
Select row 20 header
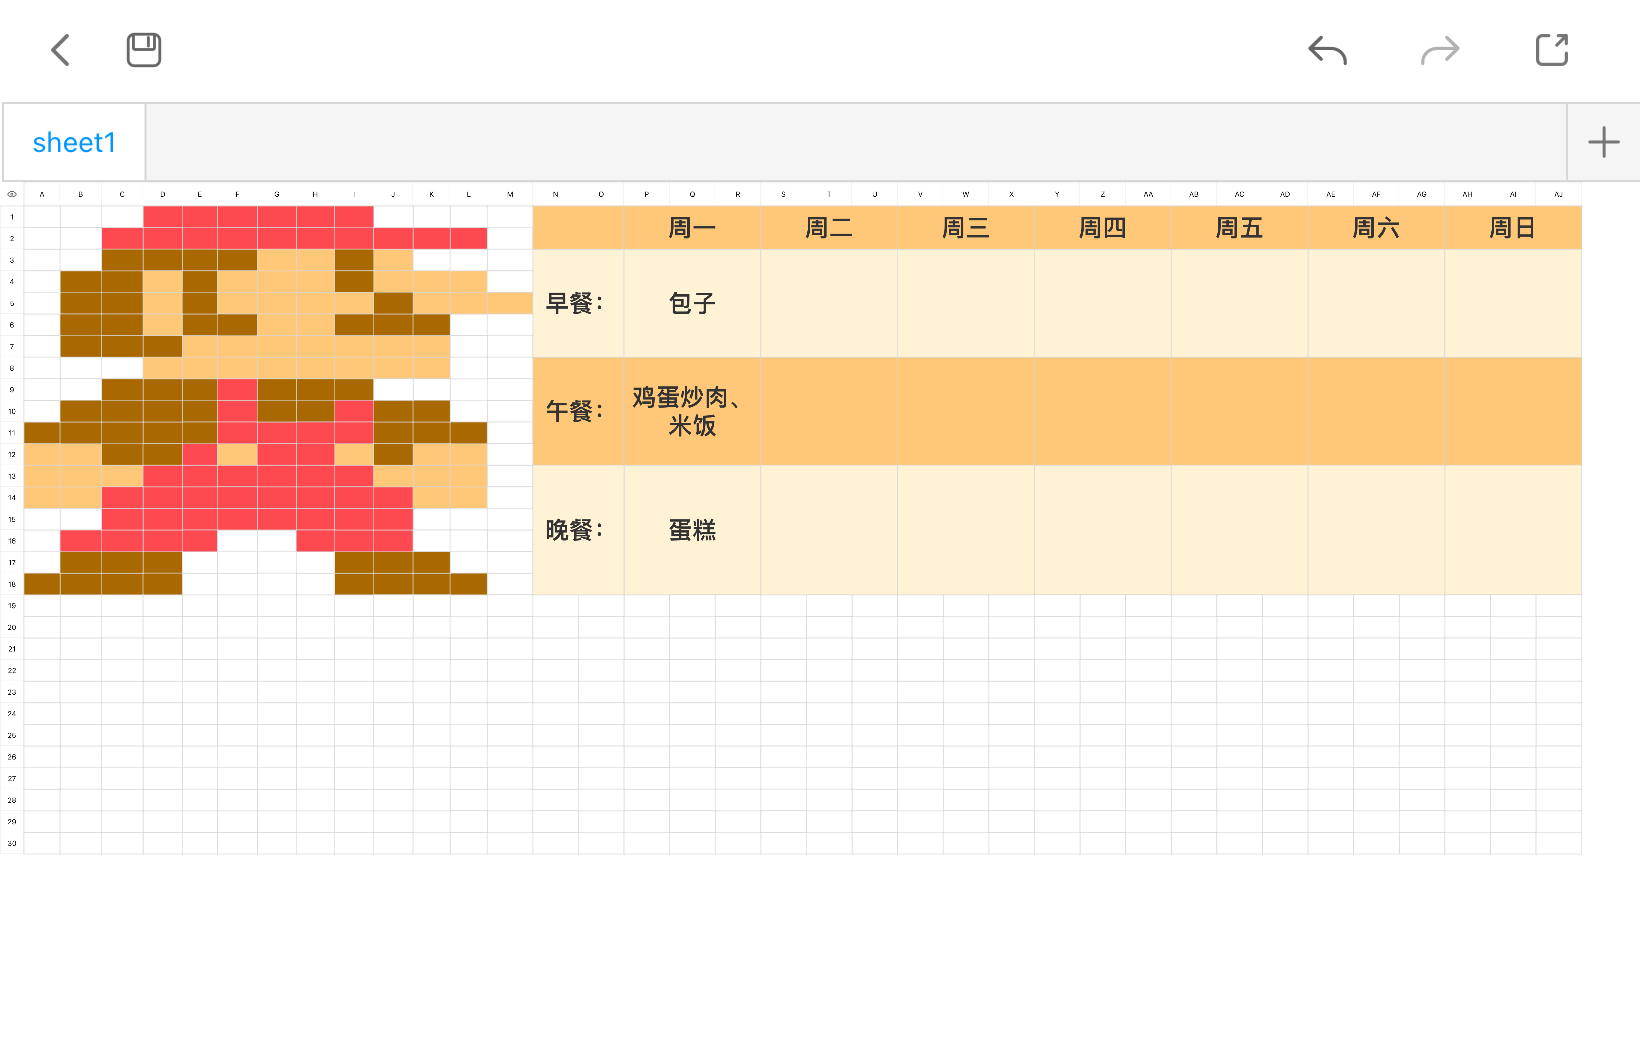click(x=12, y=627)
